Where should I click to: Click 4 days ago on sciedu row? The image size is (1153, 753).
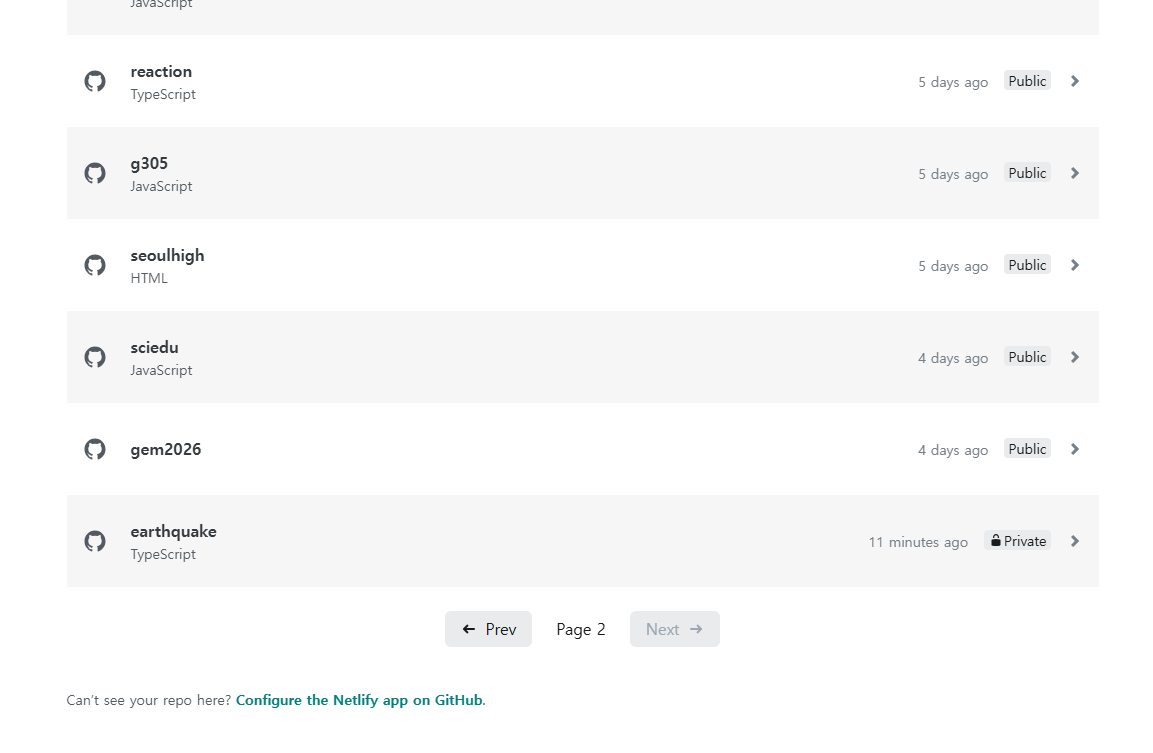tap(953, 358)
